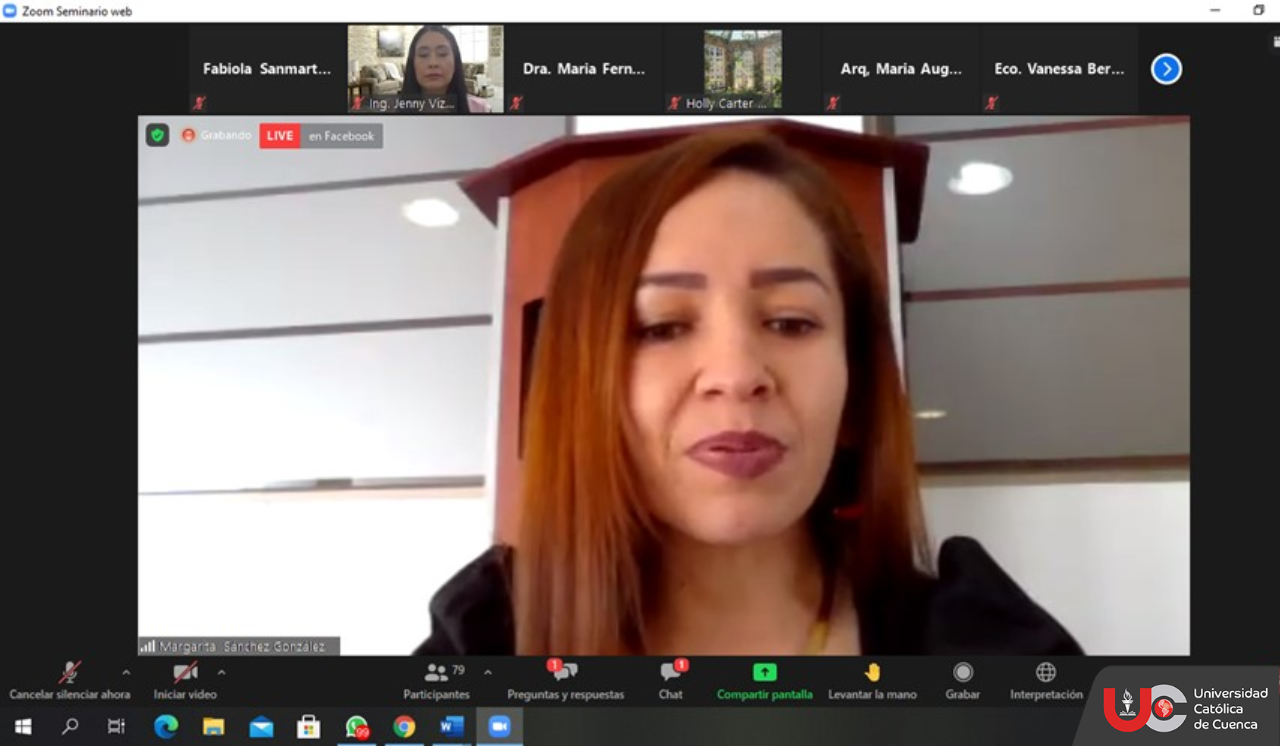Start recording with Grabar

[x=963, y=680]
